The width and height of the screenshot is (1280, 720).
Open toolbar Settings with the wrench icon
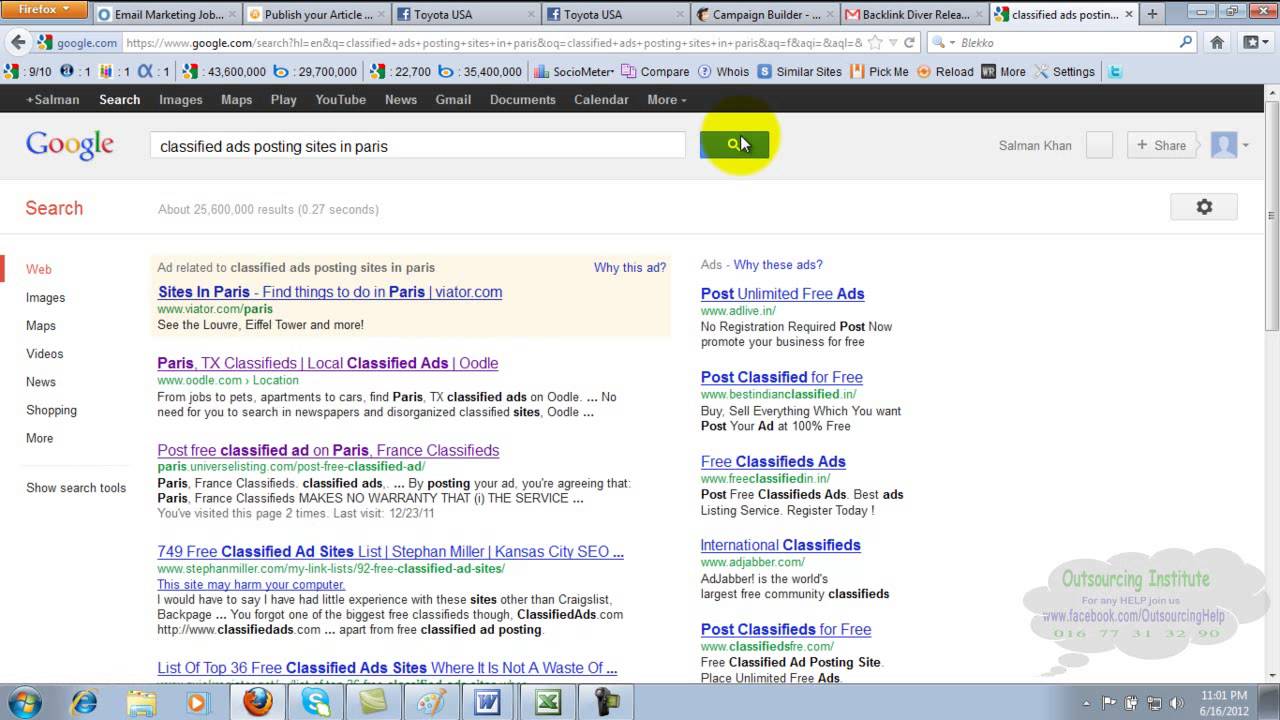click(x=1064, y=72)
